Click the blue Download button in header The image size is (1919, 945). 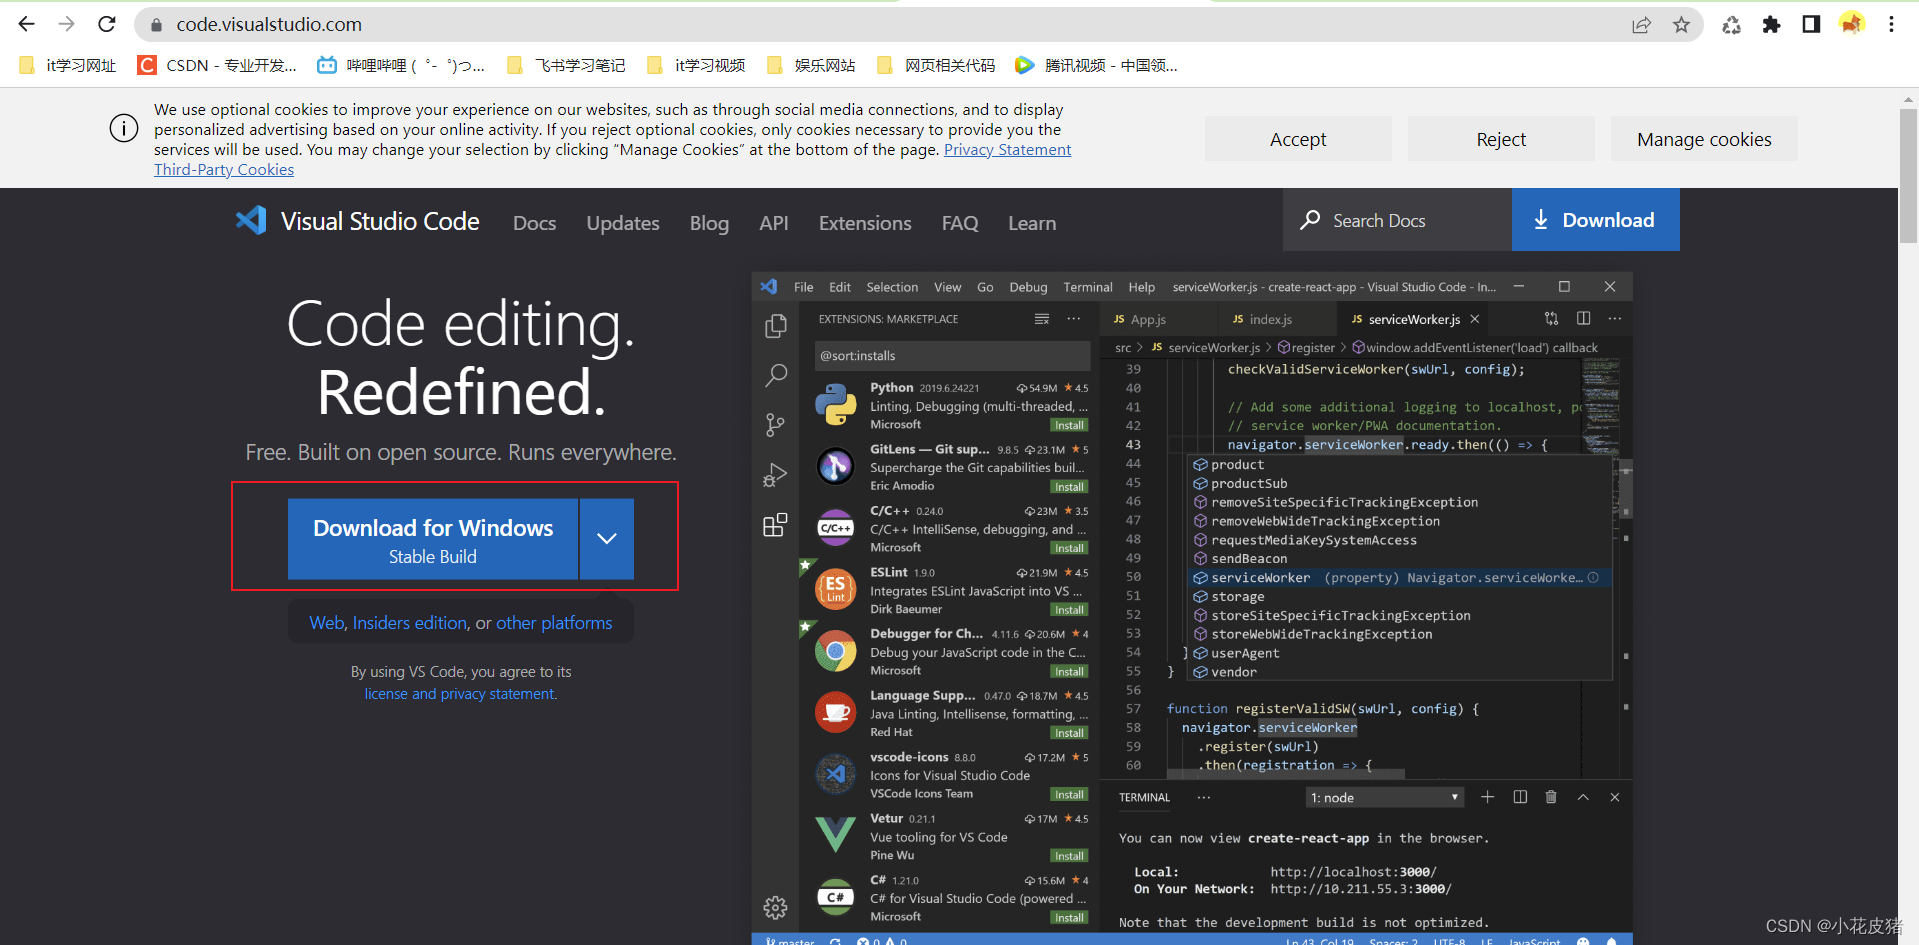click(1595, 220)
